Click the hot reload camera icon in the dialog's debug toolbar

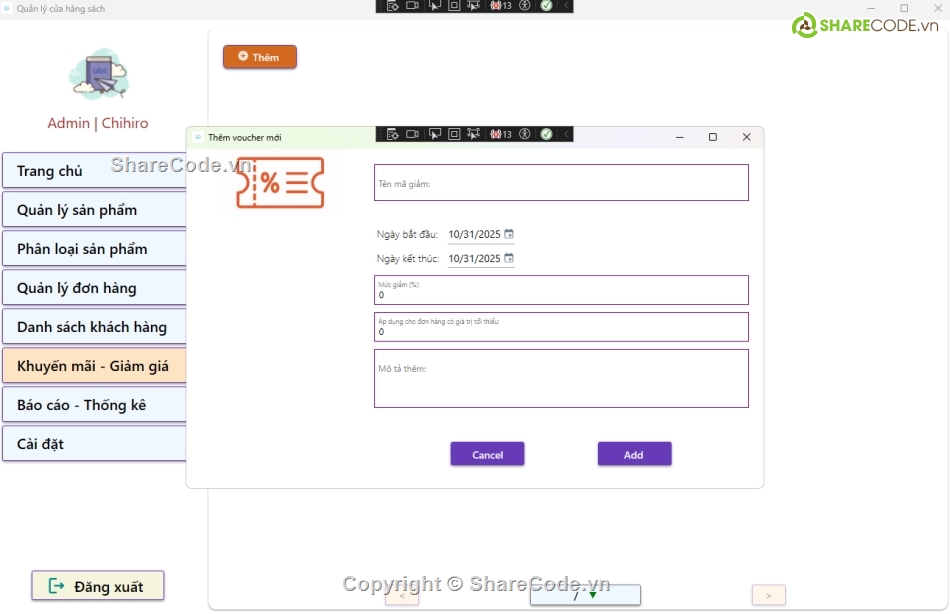[x=412, y=134]
